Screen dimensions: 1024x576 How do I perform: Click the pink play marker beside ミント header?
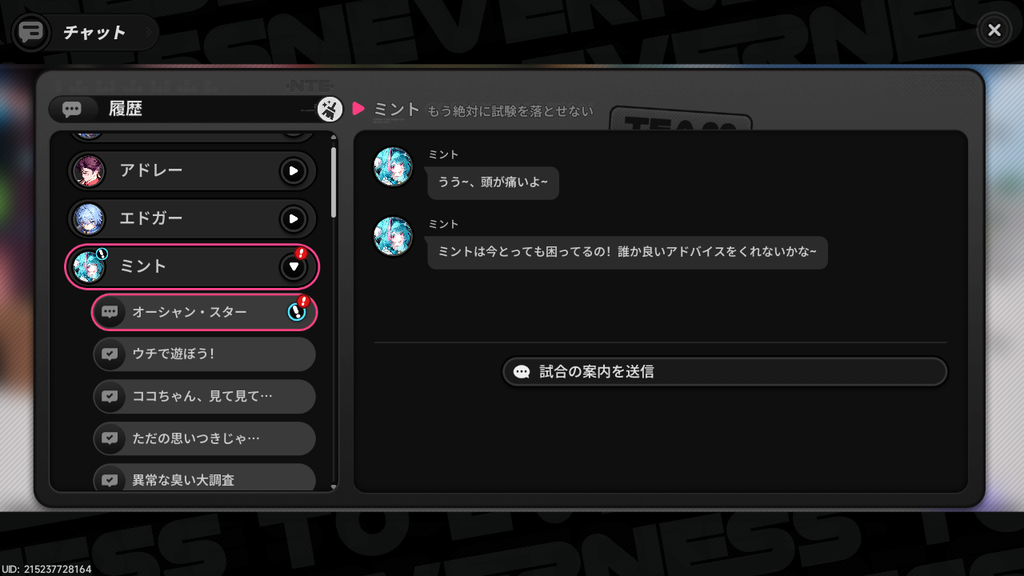click(359, 108)
